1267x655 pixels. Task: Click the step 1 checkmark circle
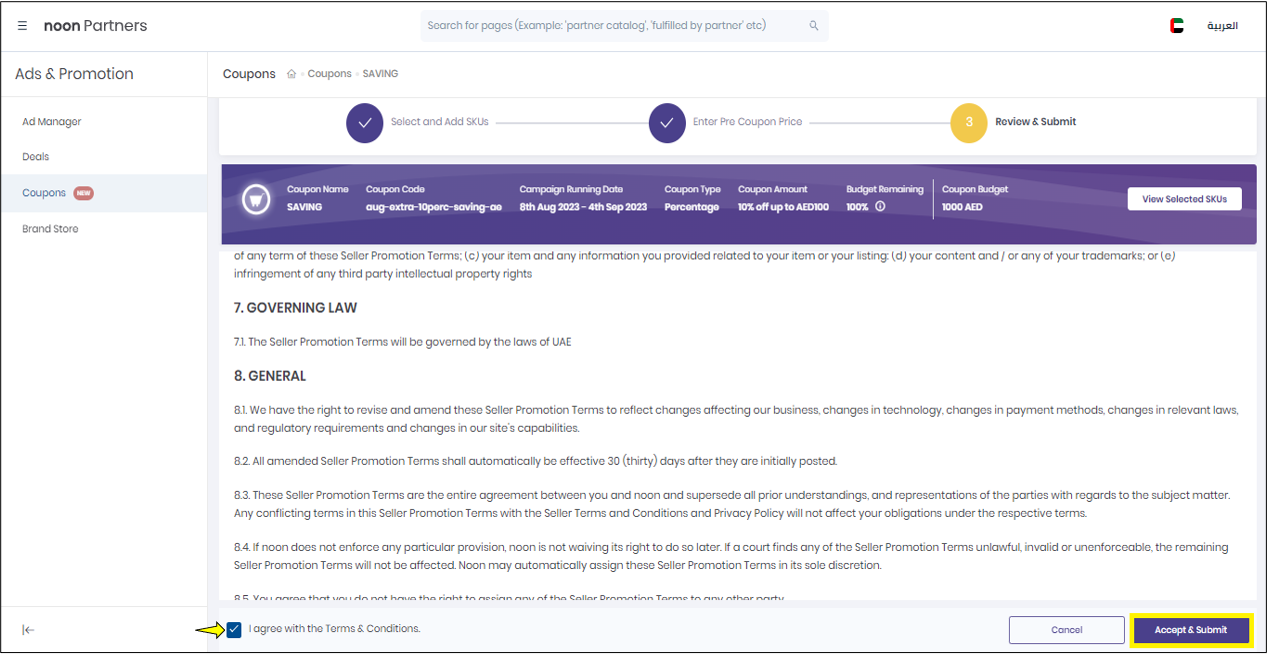[365, 123]
